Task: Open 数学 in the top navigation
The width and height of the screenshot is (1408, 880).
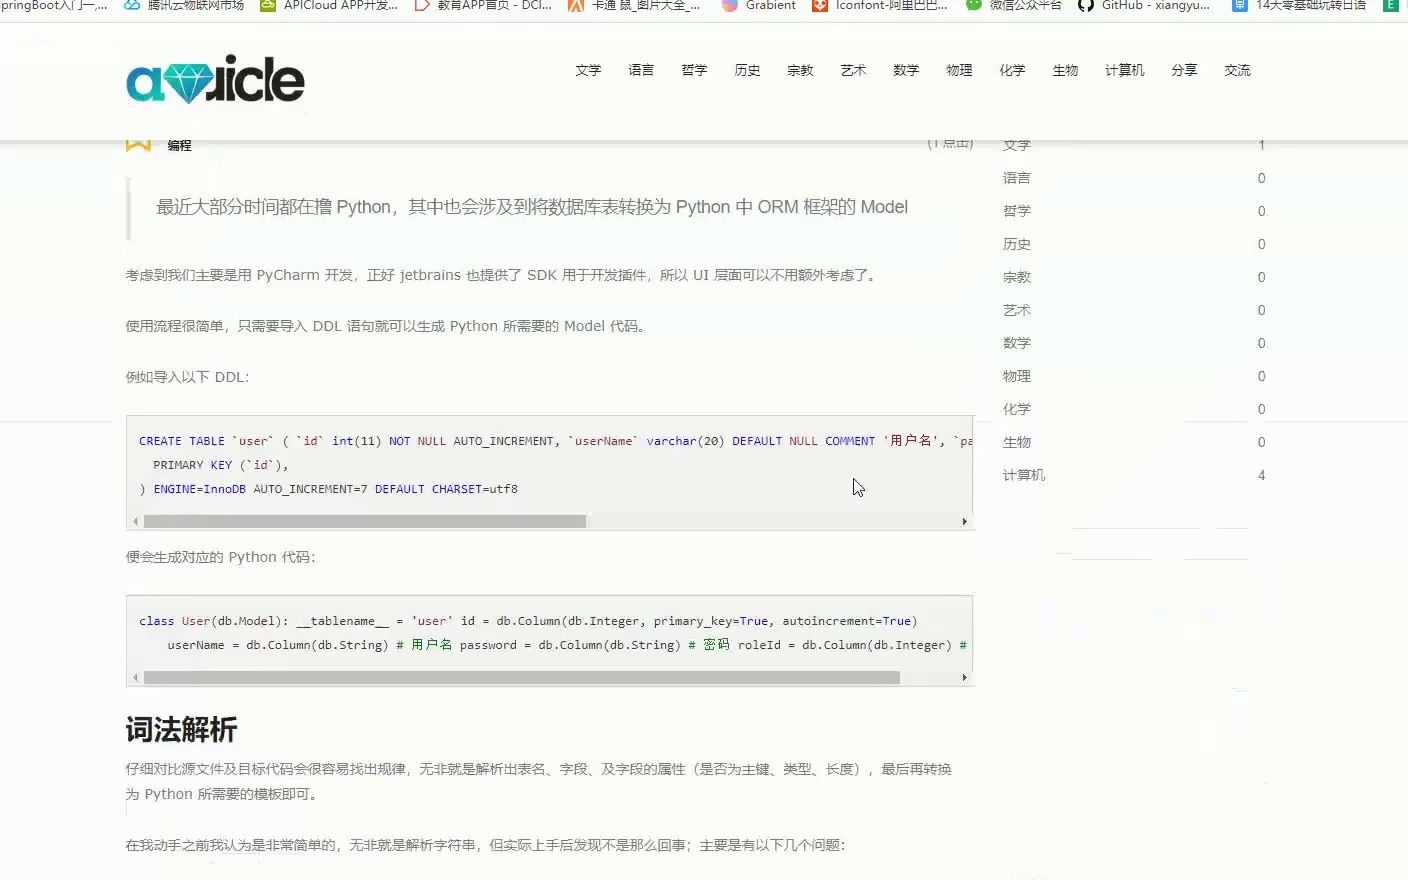Action: [x=906, y=70]
